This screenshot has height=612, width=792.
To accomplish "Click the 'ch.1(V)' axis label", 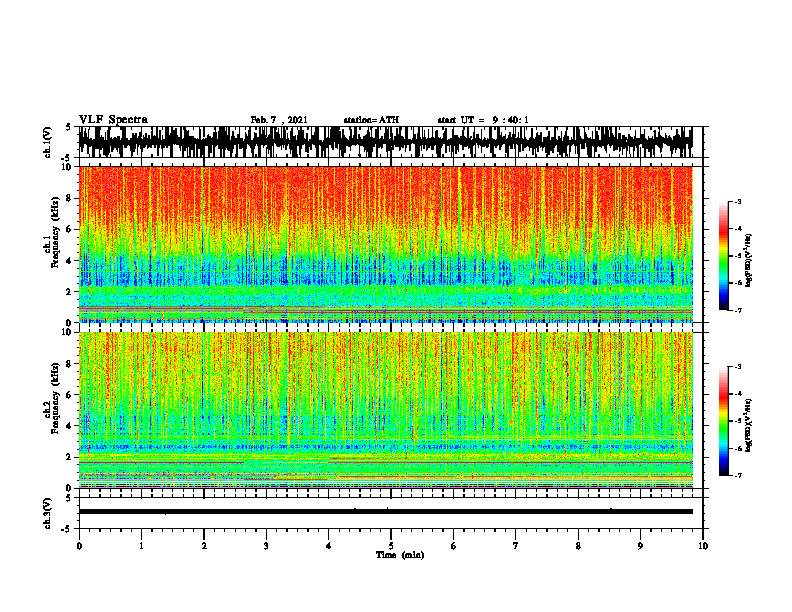I will coord(48,142).
